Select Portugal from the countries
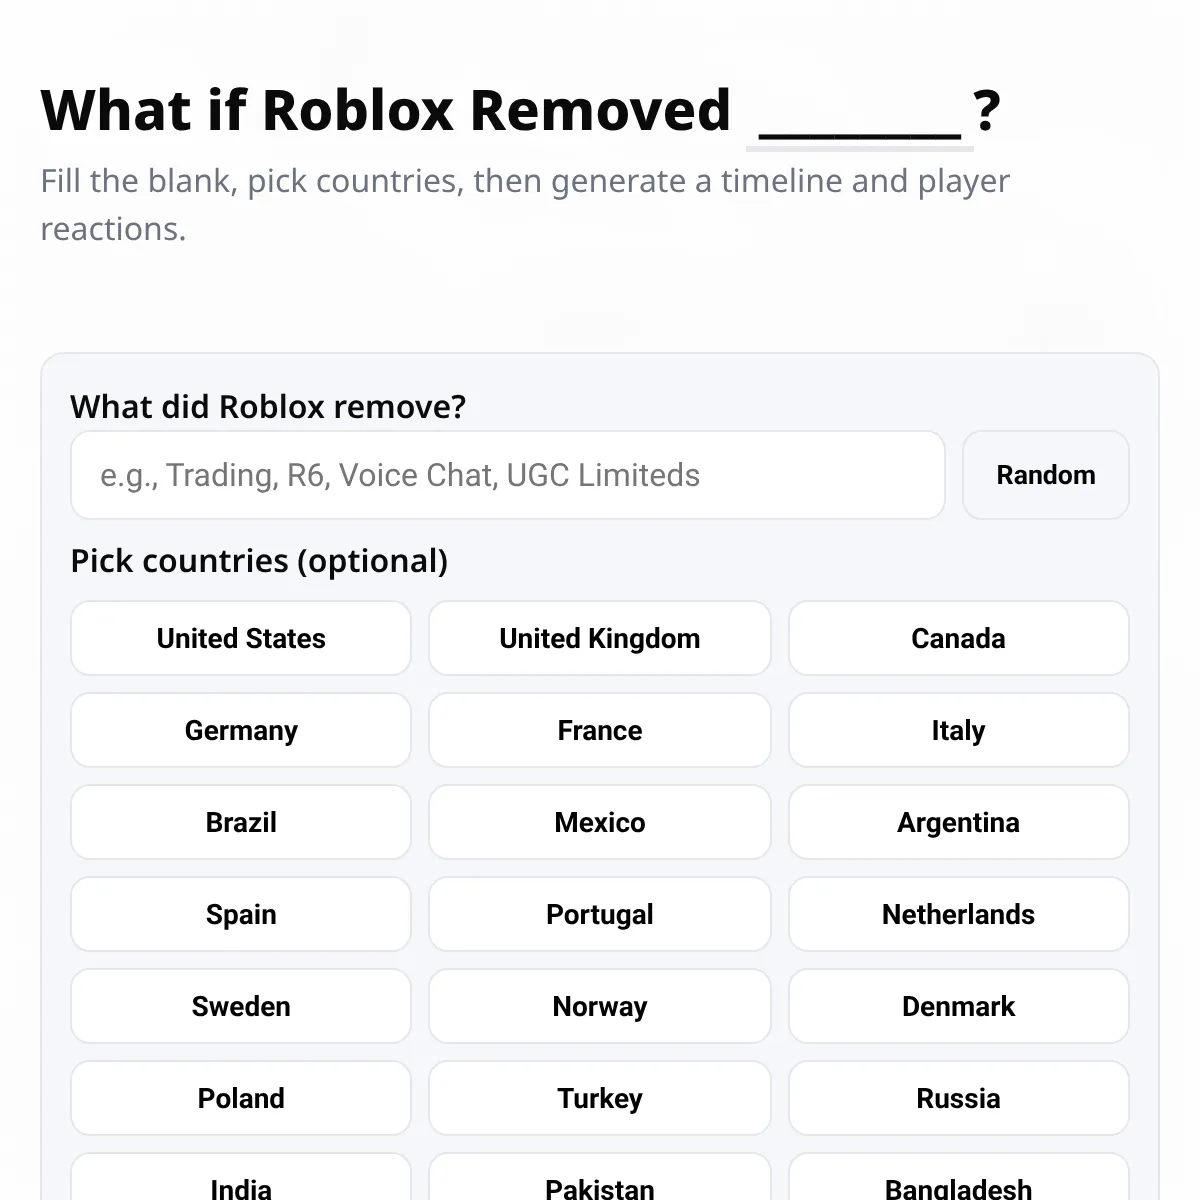Image resolution: width=1200 pixels, height=1200 pixels. tap(600, 914)
